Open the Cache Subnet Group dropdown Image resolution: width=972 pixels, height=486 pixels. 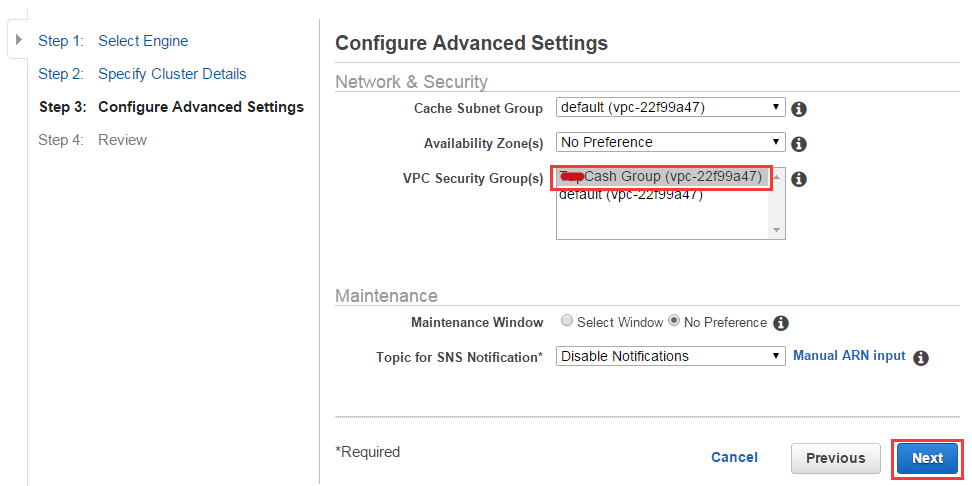[671, 107]
